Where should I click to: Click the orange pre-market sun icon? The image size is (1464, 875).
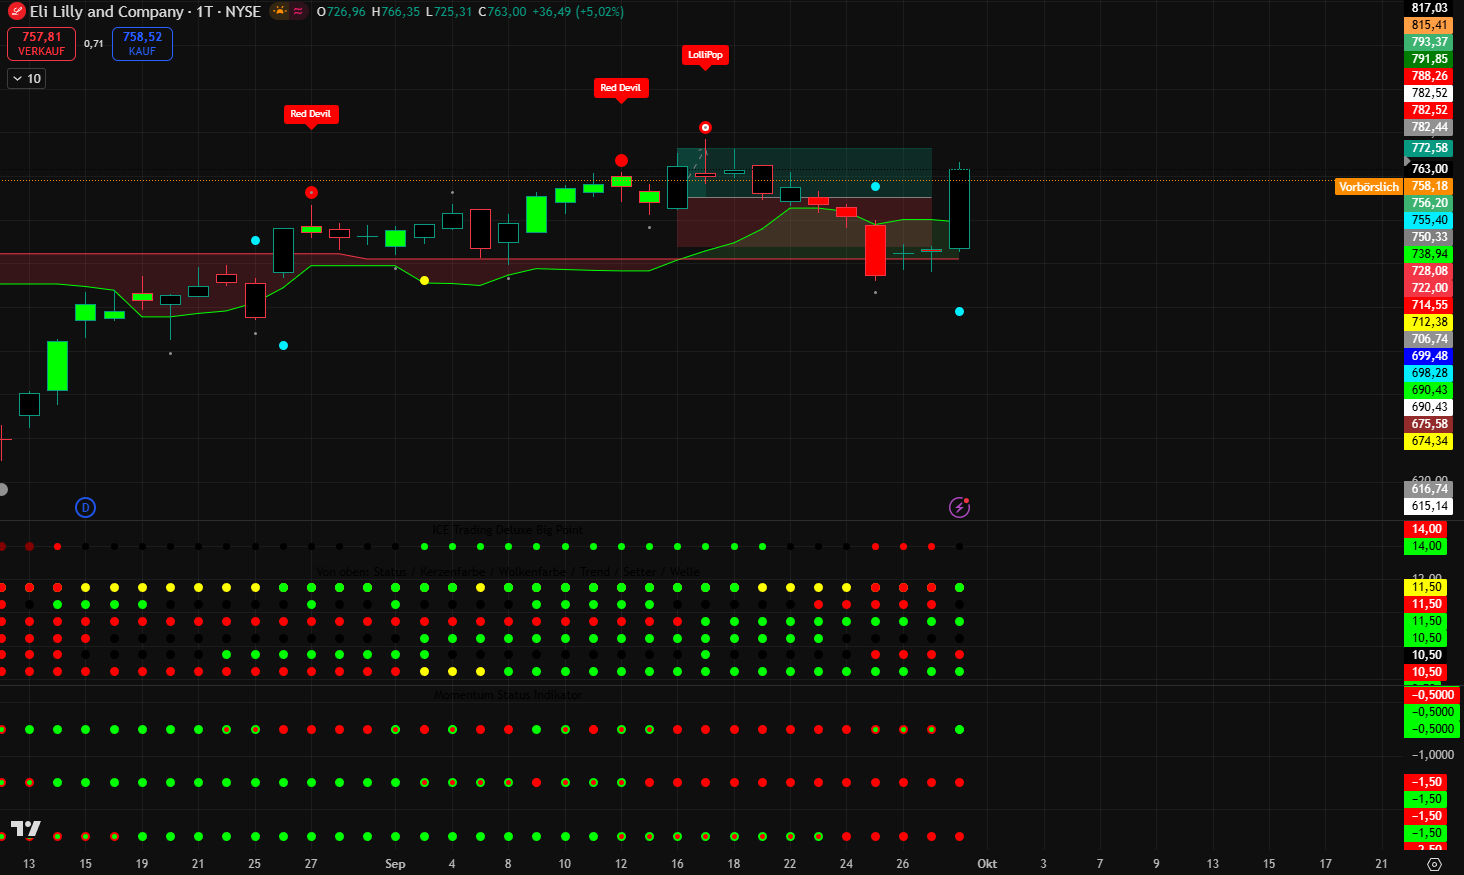click(279, 12)
